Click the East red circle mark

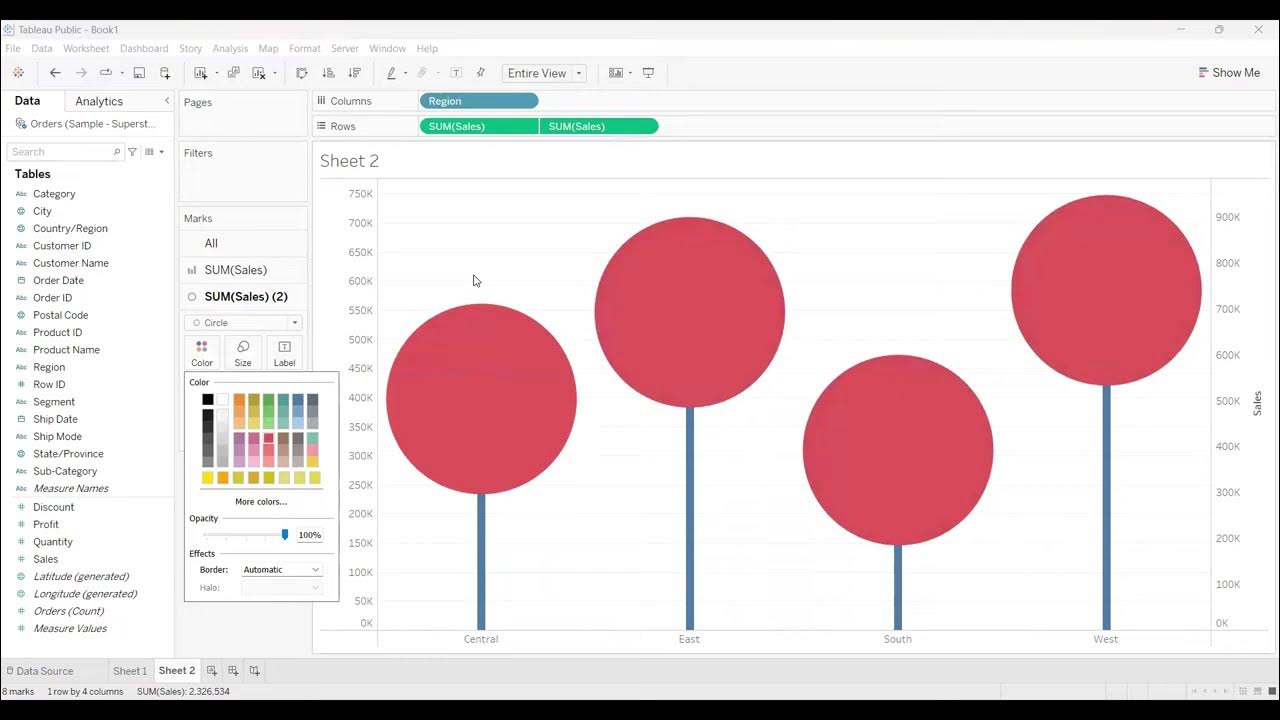point(690,312)
